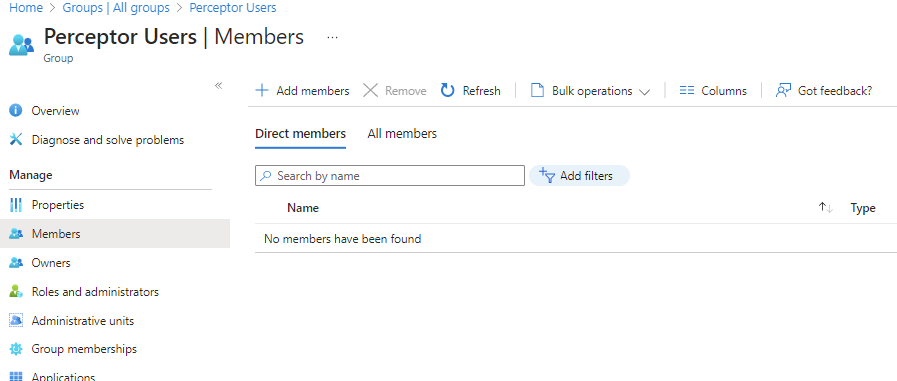Click Perceptor Users breadcrumb link

pyautogui.click(x=233, y=8)
